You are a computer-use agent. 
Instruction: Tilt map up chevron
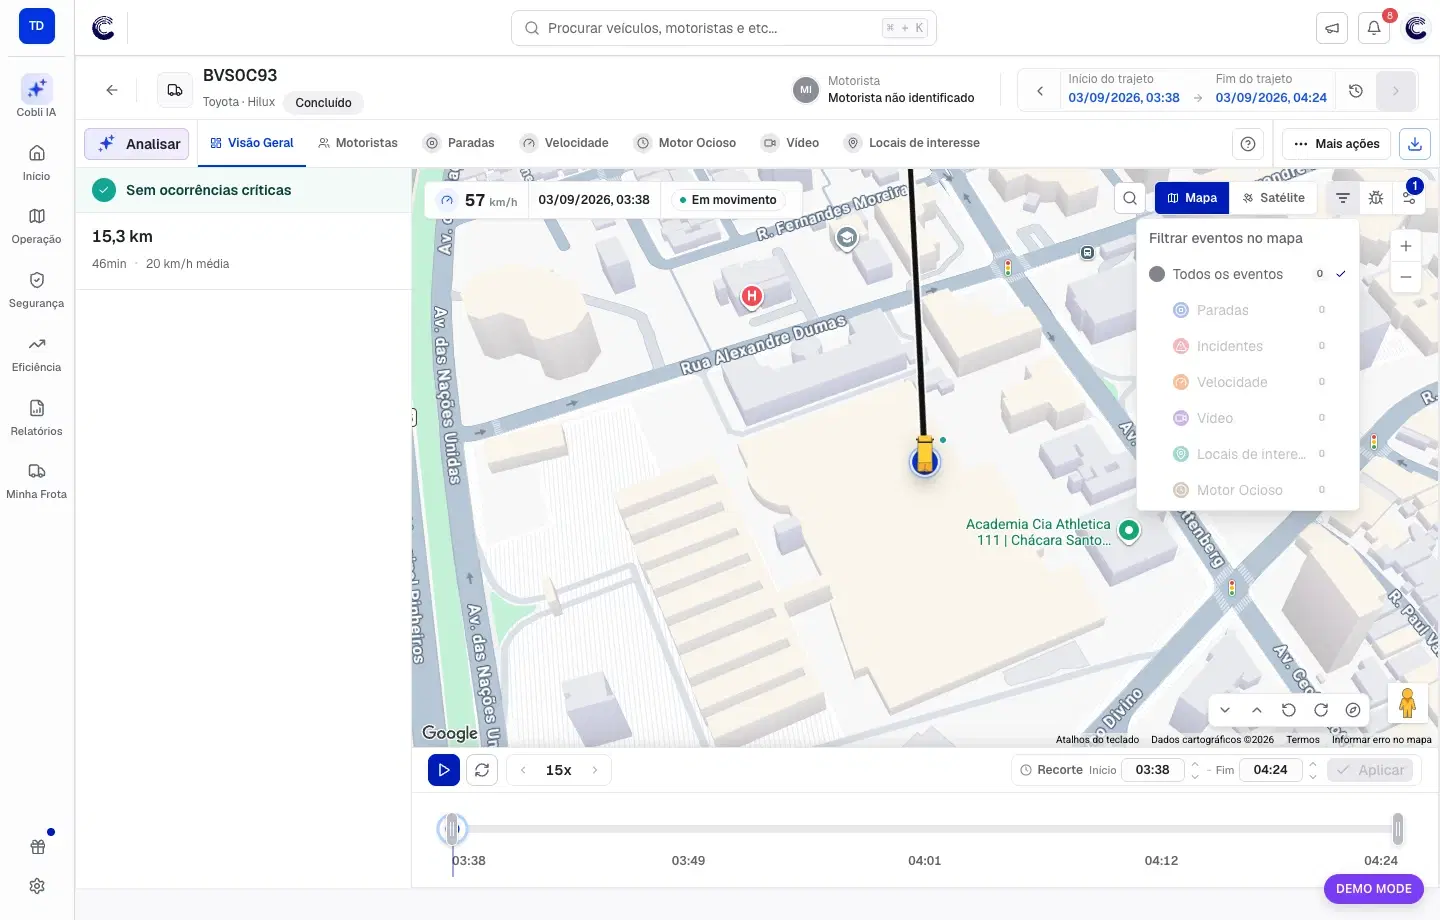(1257, 710)
